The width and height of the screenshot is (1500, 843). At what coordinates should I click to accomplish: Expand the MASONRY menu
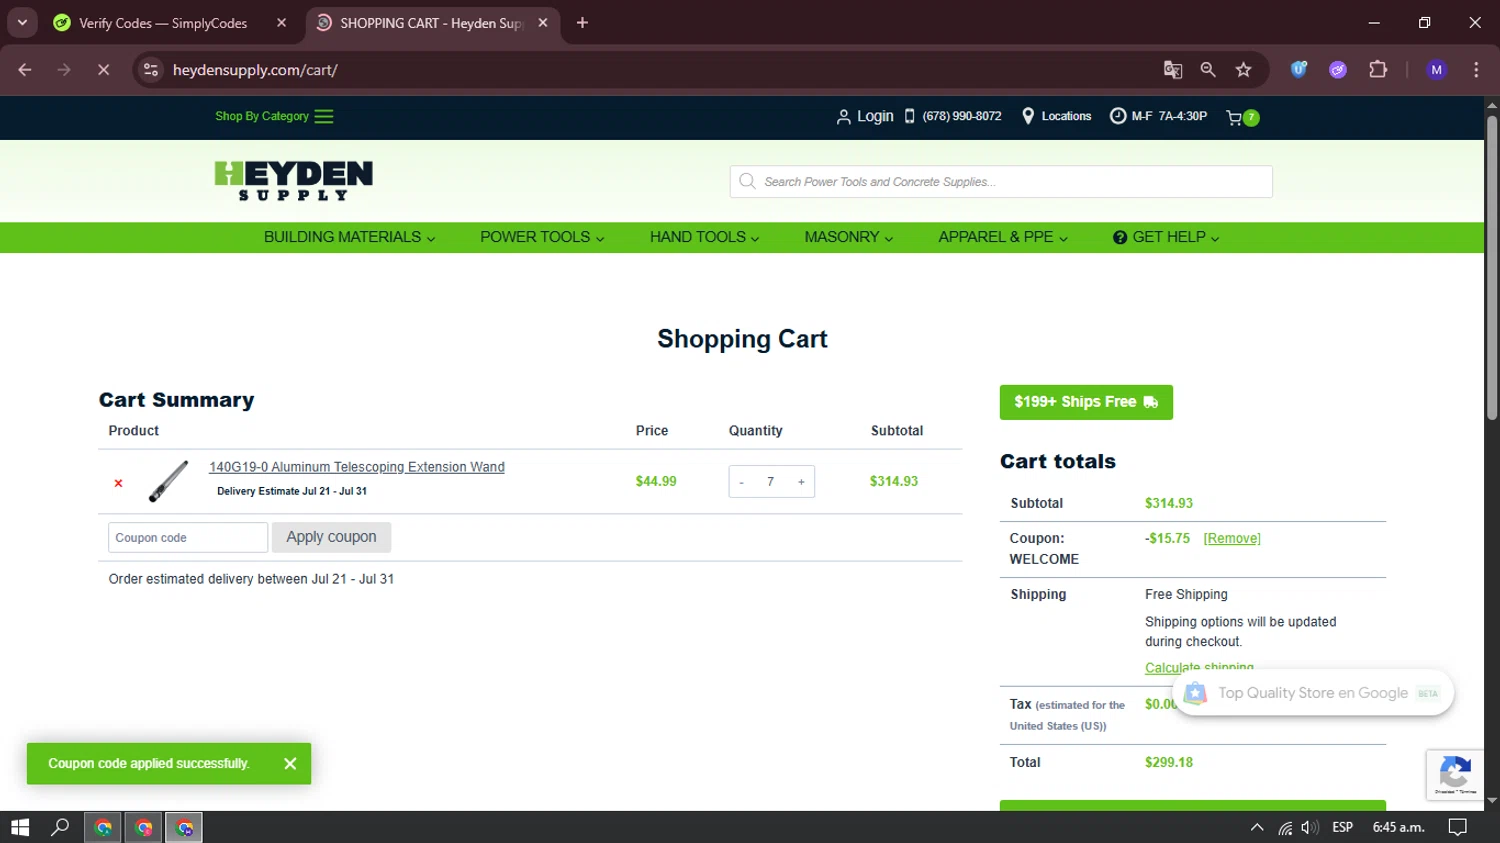[848, 237]
